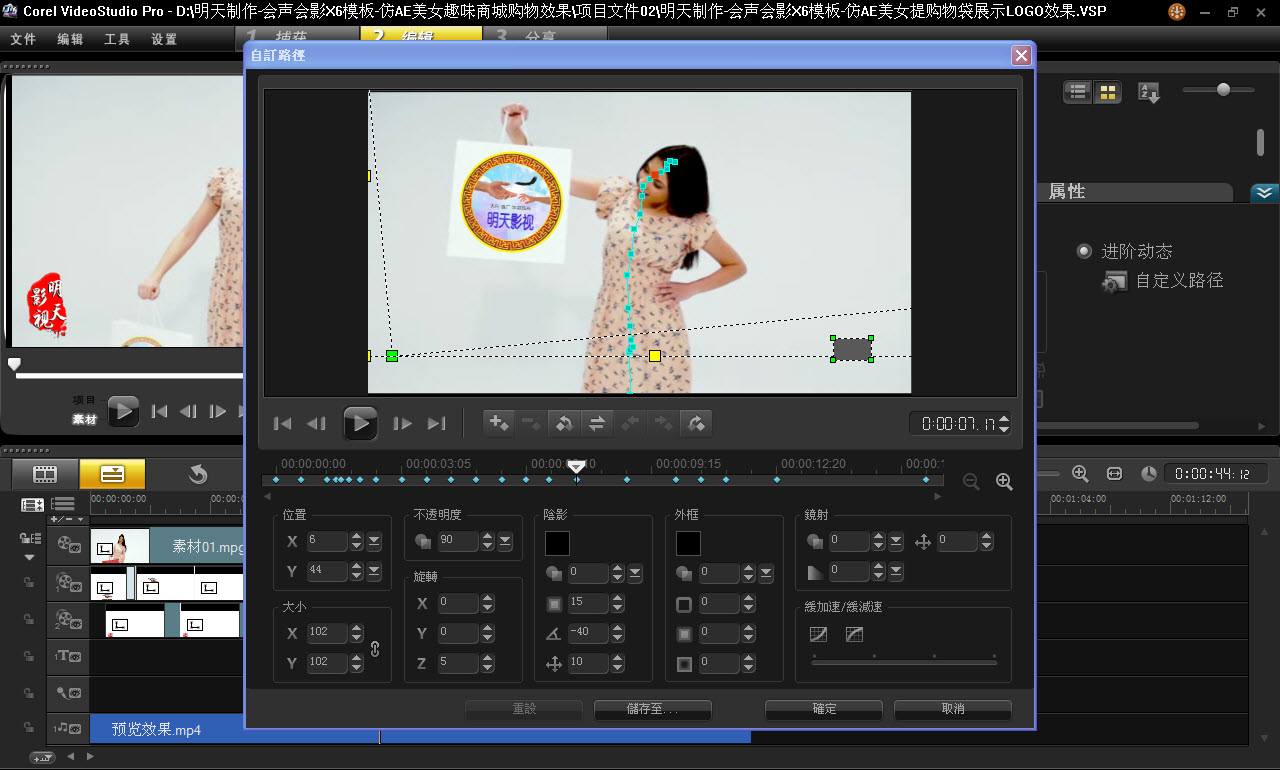This screenshot has width=1280, height=770.
Task: Click project duration clock icon
Action: click(1149, 473)
